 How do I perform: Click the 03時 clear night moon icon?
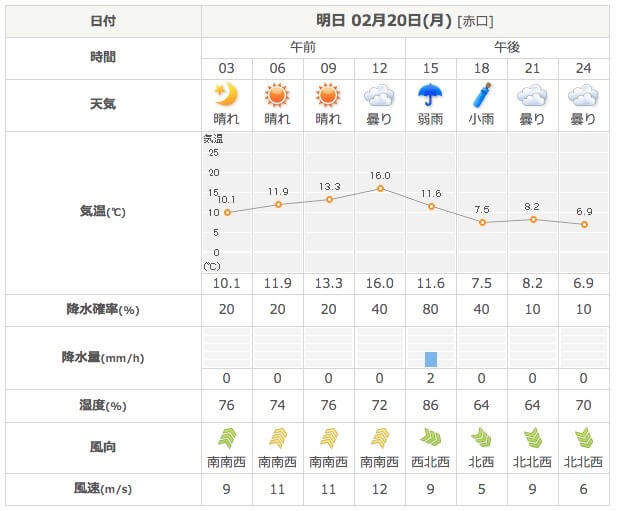pos(227,96)
